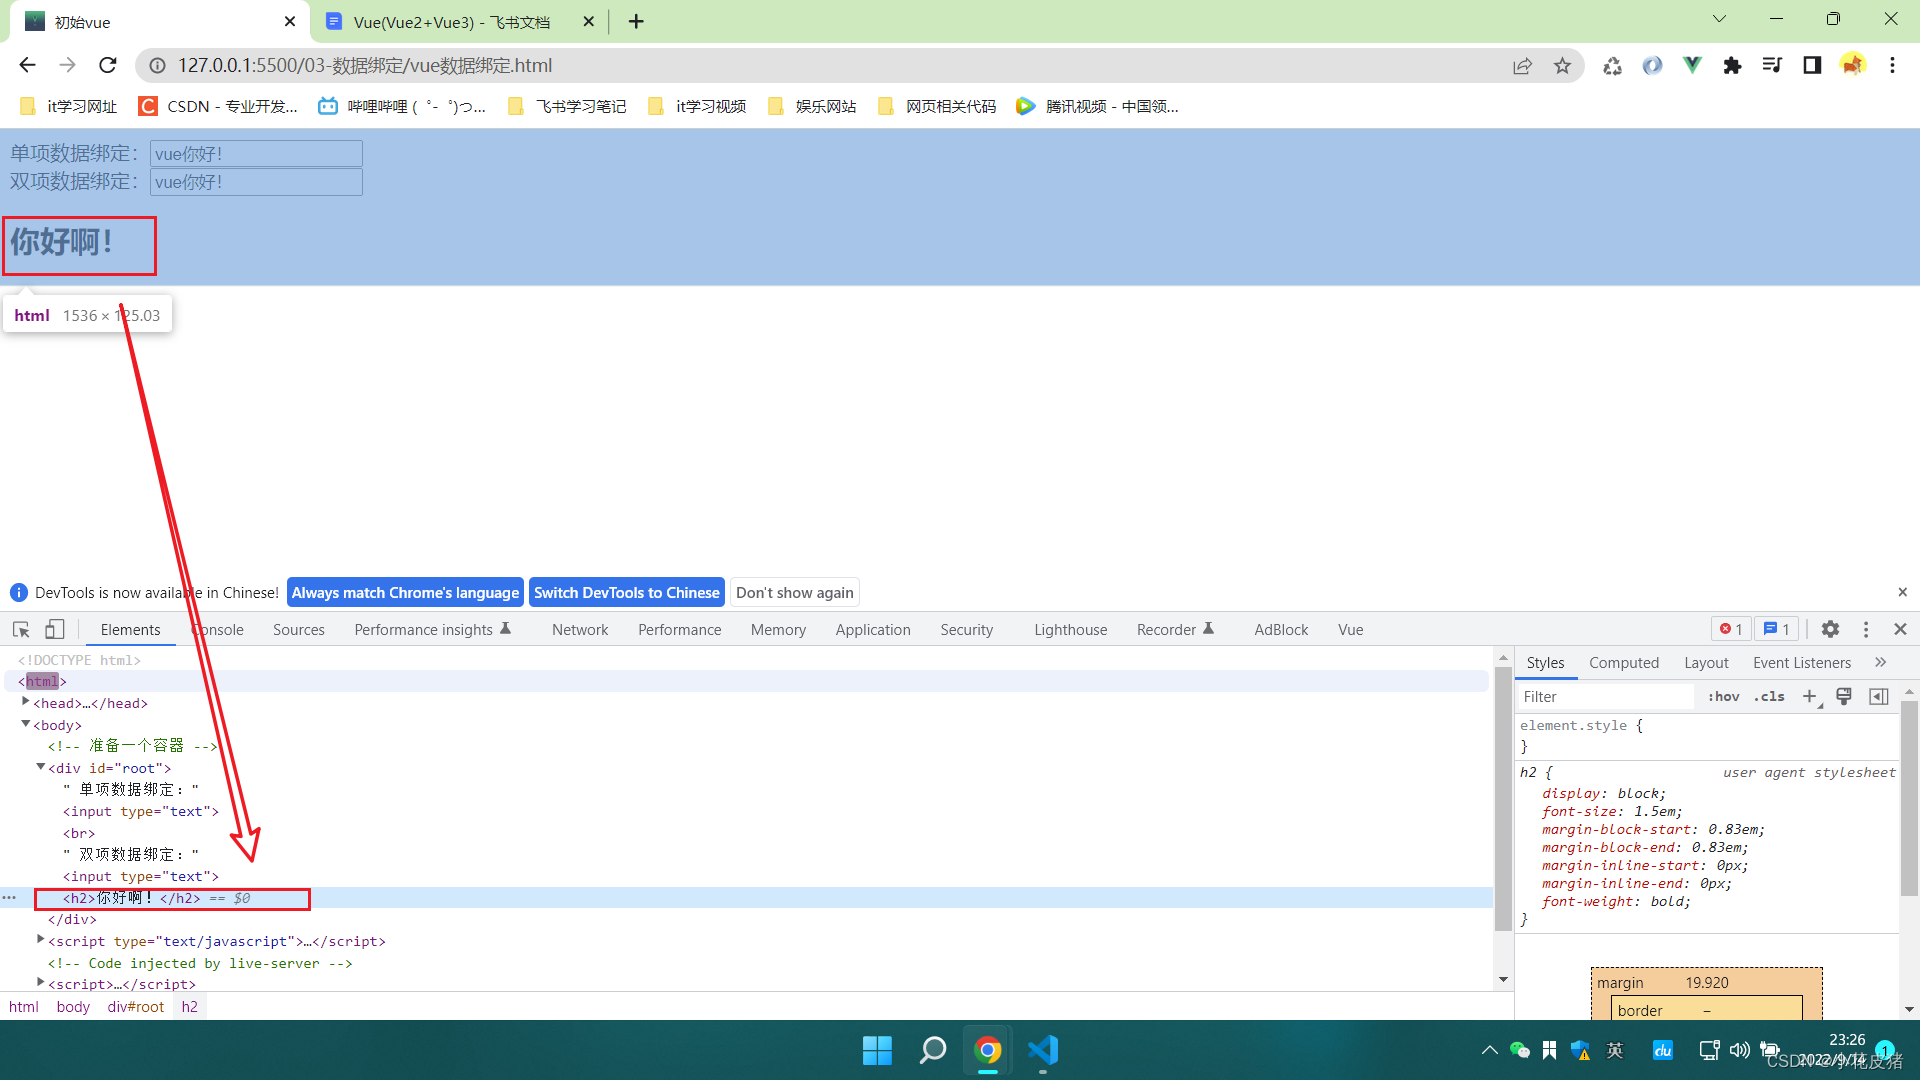
Task: Expand the head element node
Action: click(x=26, y=703)
